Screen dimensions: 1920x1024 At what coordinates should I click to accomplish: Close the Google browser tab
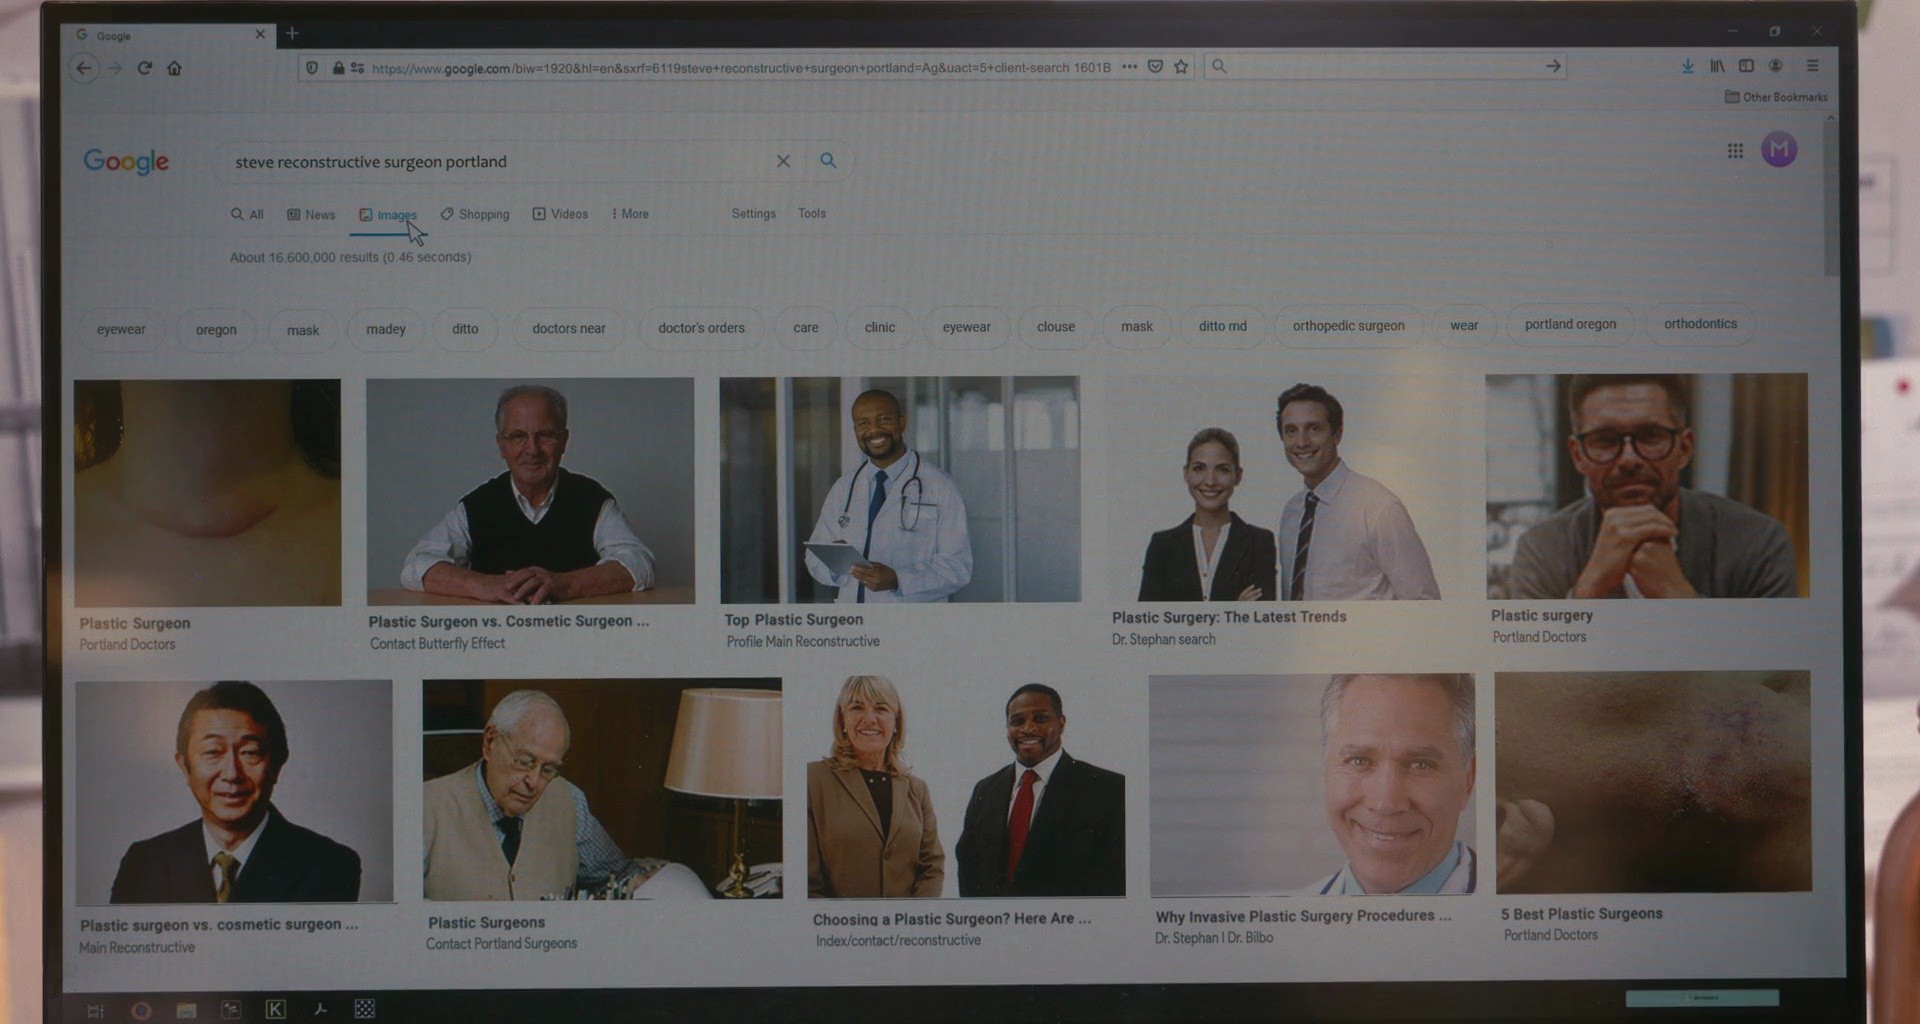(x=260, y=34)
